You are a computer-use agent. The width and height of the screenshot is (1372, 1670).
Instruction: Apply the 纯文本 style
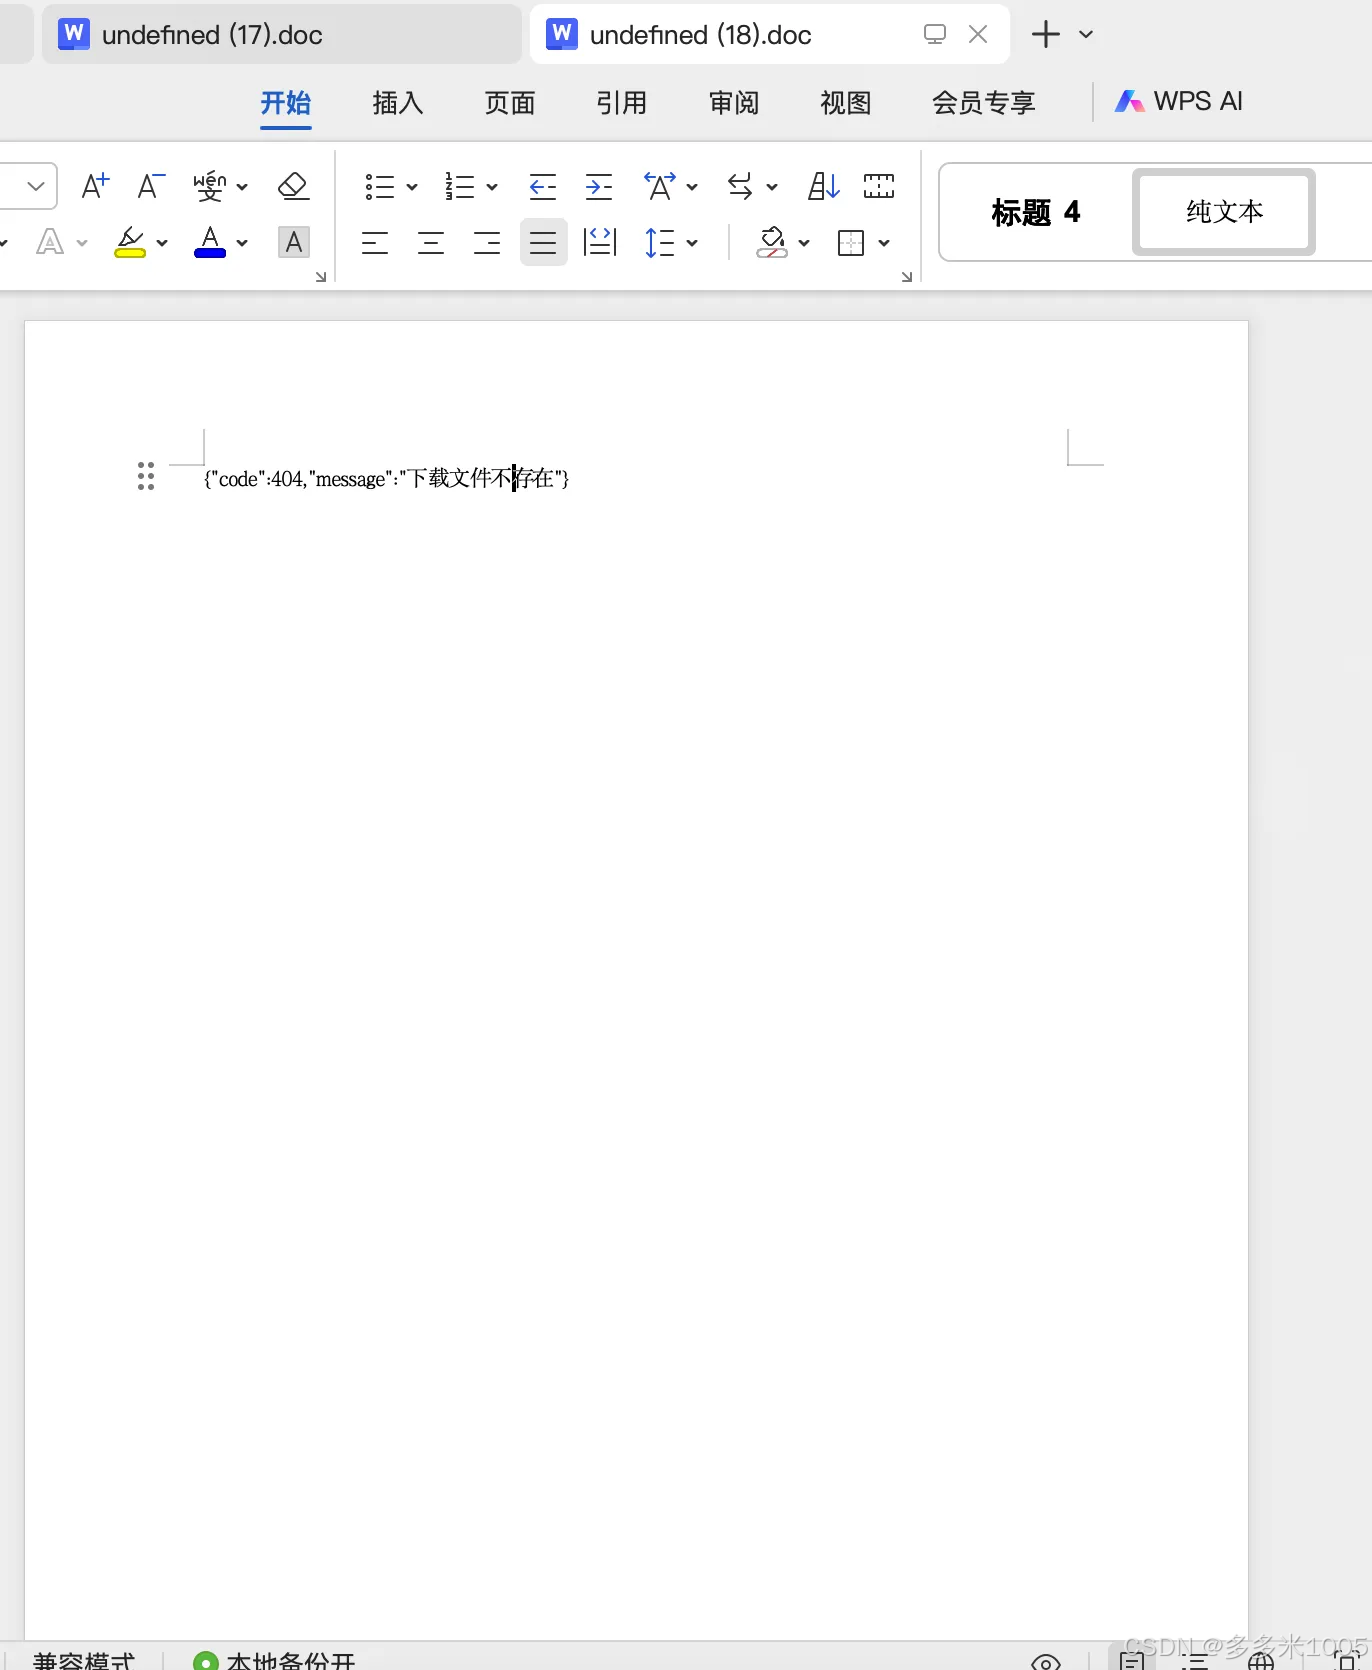point(1224,212)
